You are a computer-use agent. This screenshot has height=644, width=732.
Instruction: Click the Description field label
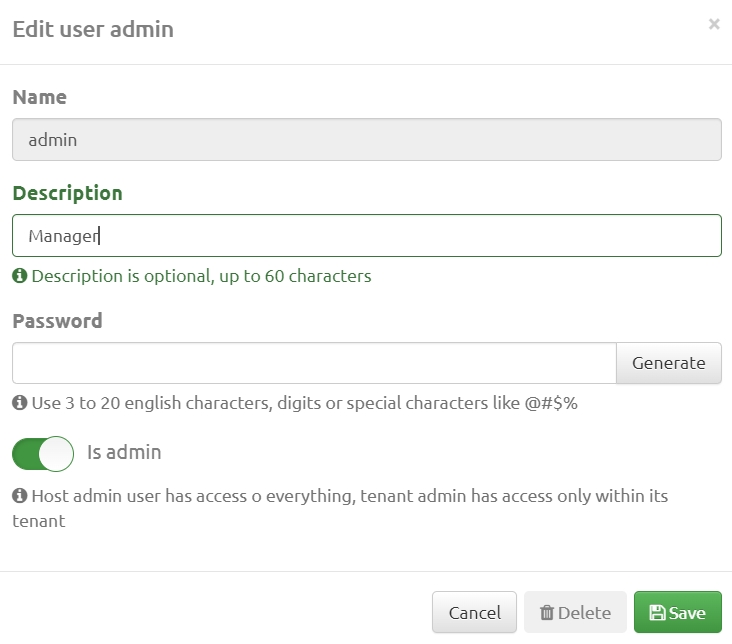tap(67, 193)
